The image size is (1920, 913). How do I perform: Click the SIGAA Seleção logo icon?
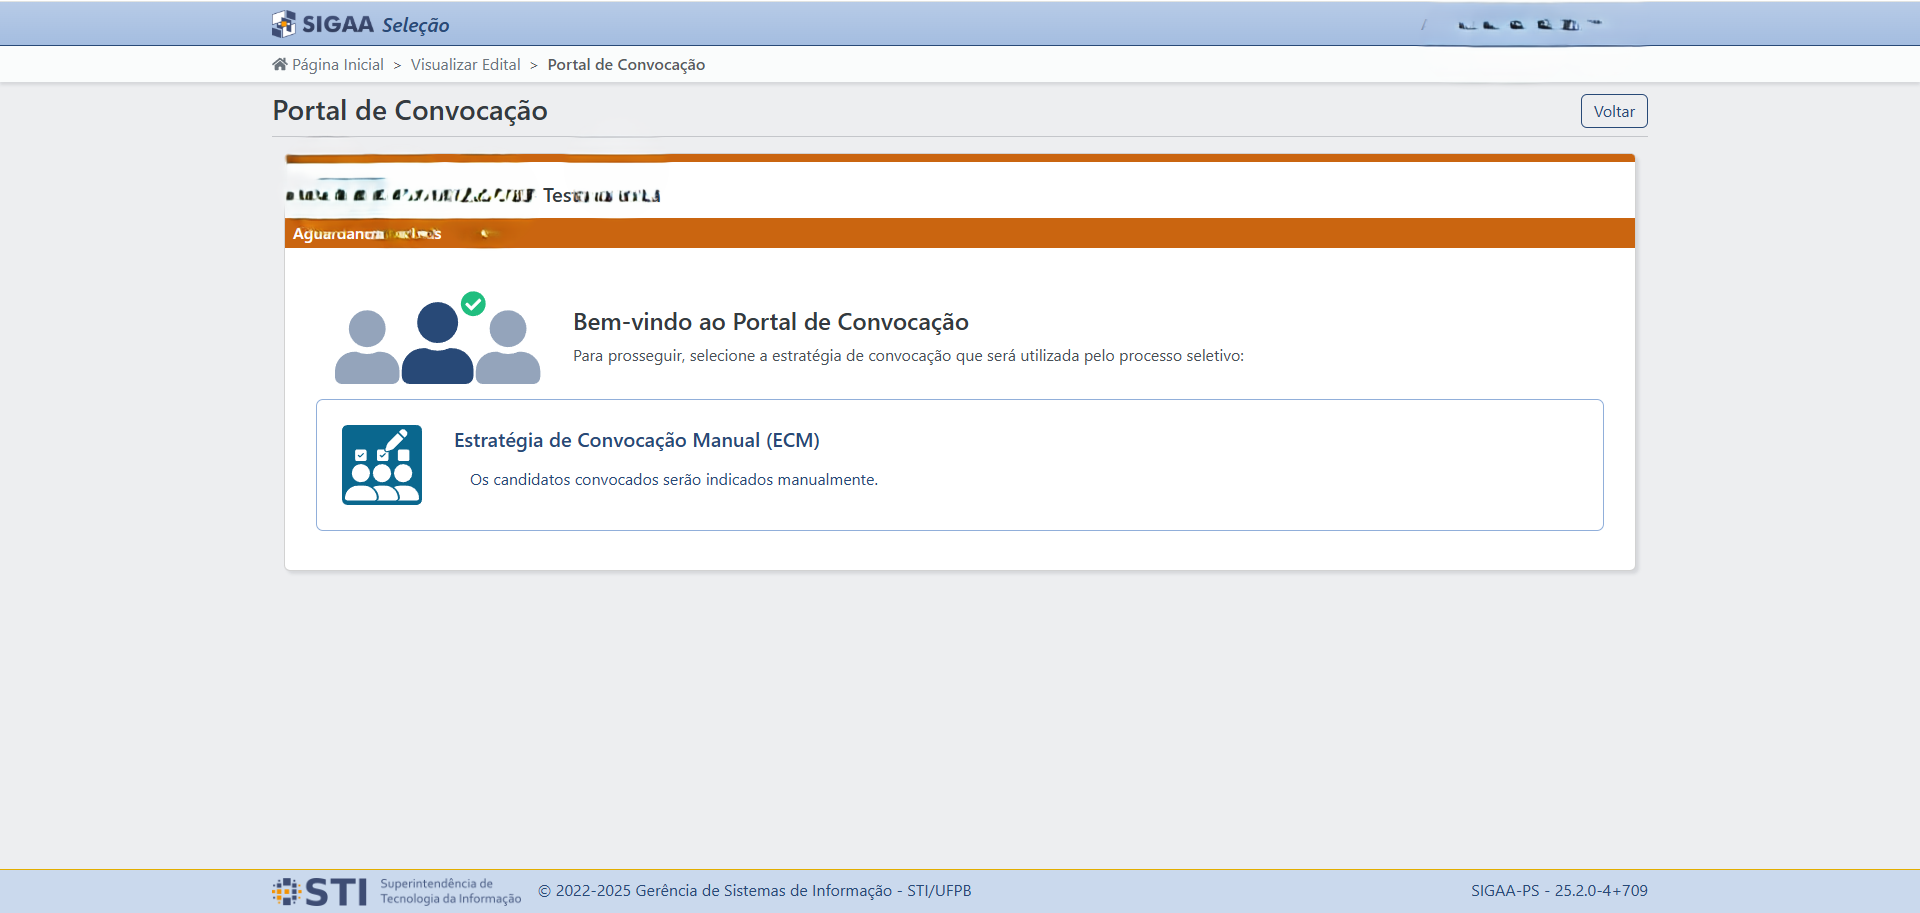tap(284, 24)
